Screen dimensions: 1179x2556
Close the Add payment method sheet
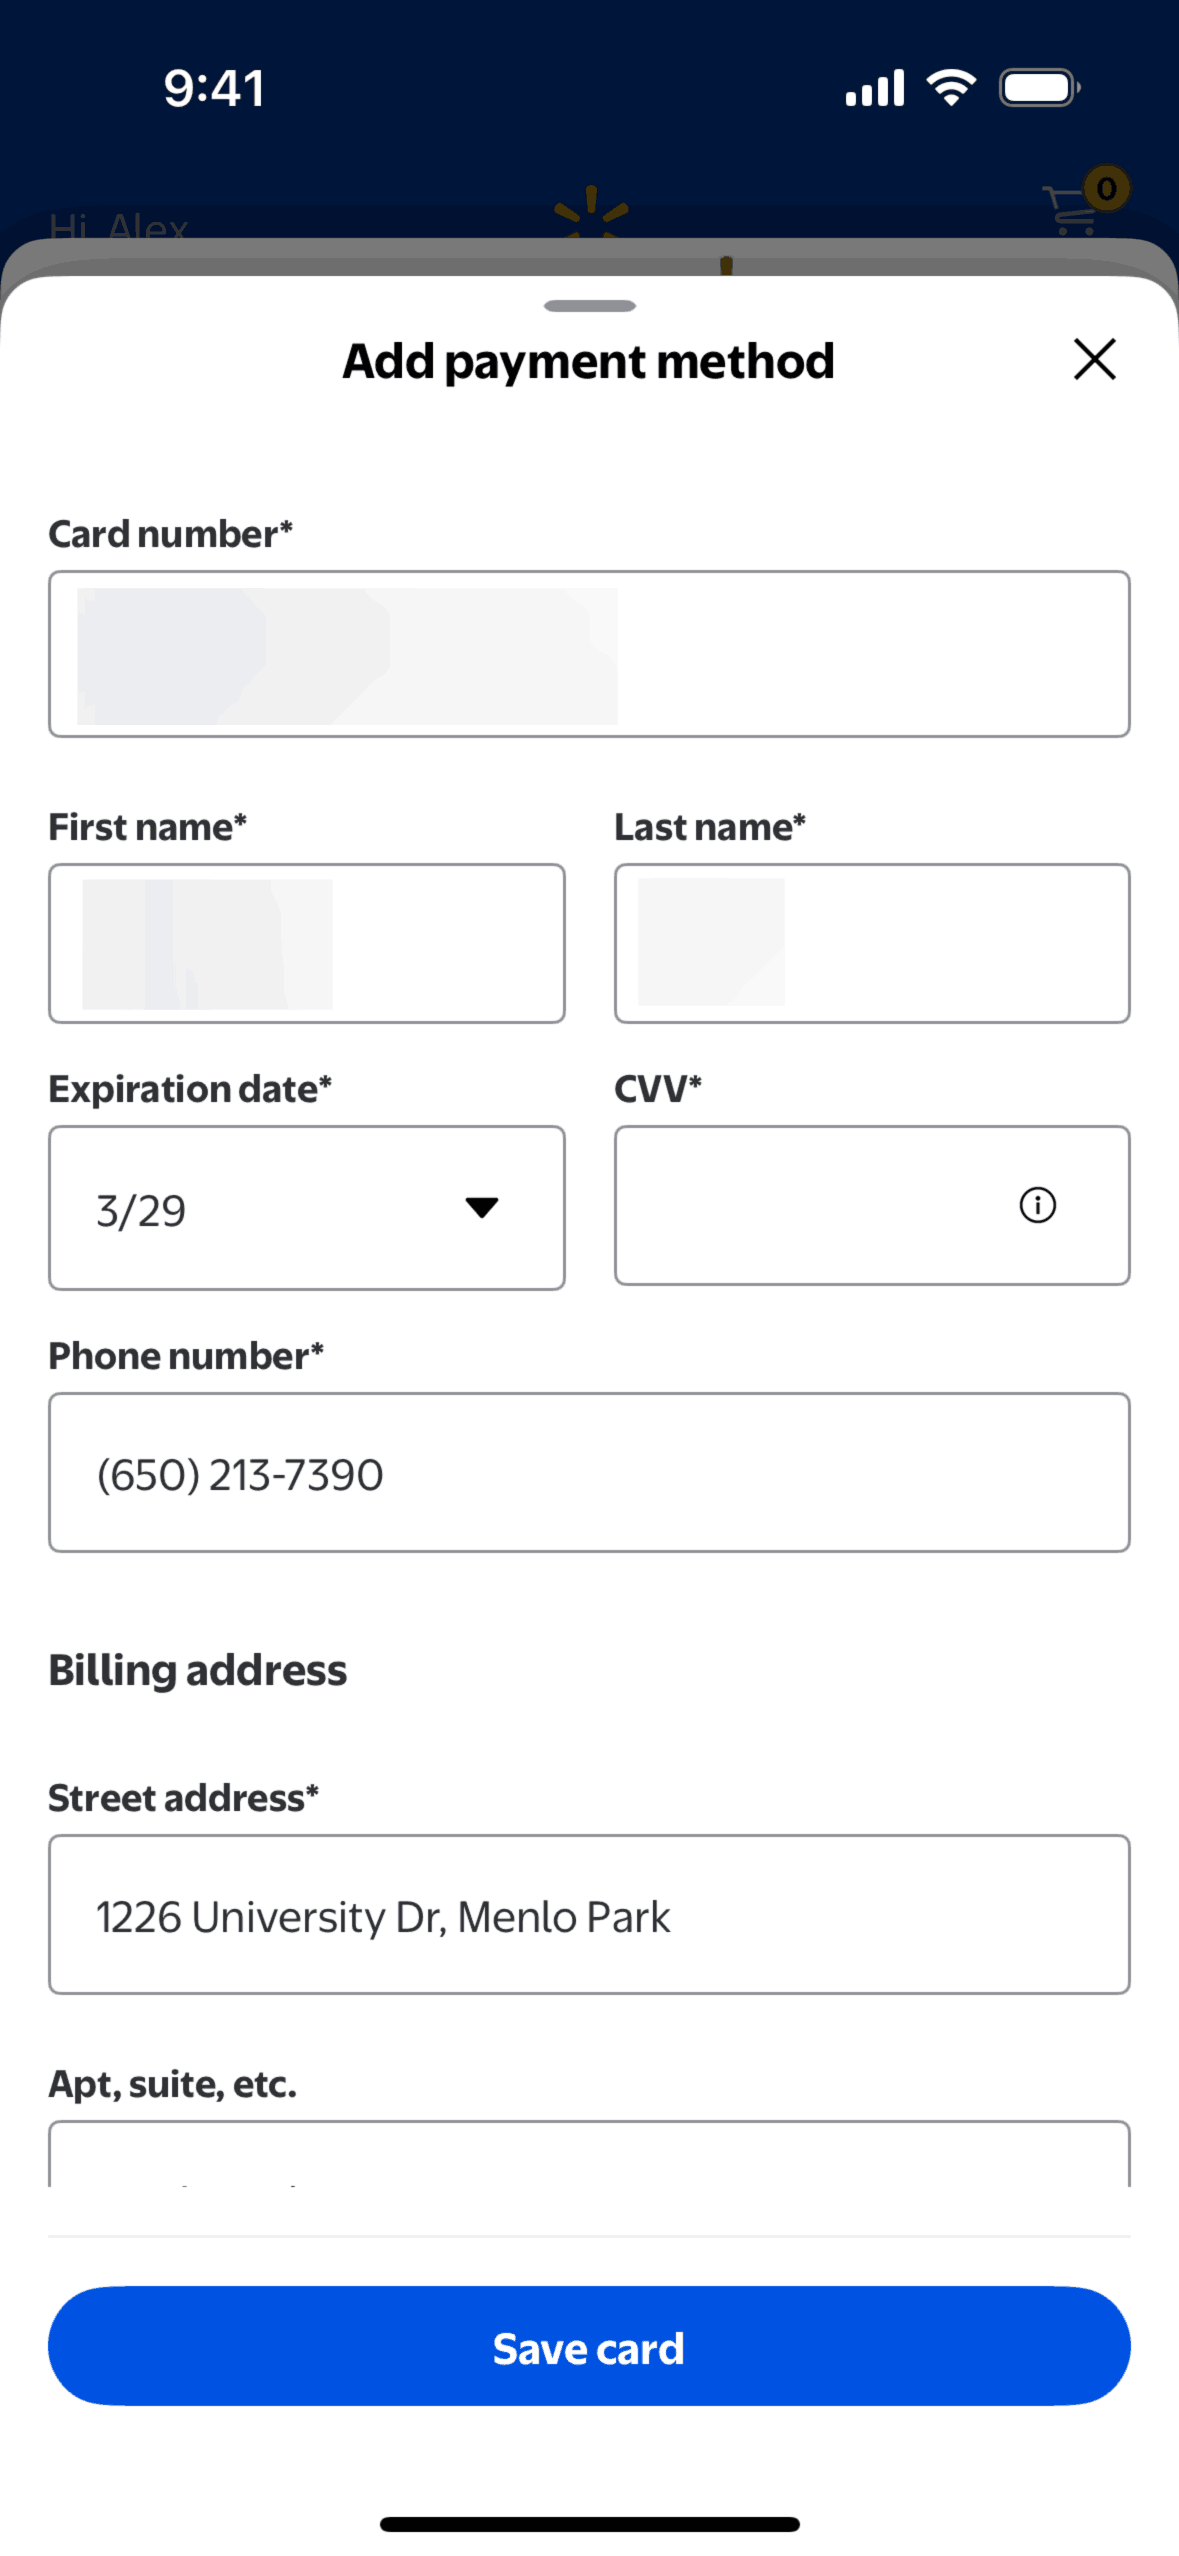click(1094, 359)
